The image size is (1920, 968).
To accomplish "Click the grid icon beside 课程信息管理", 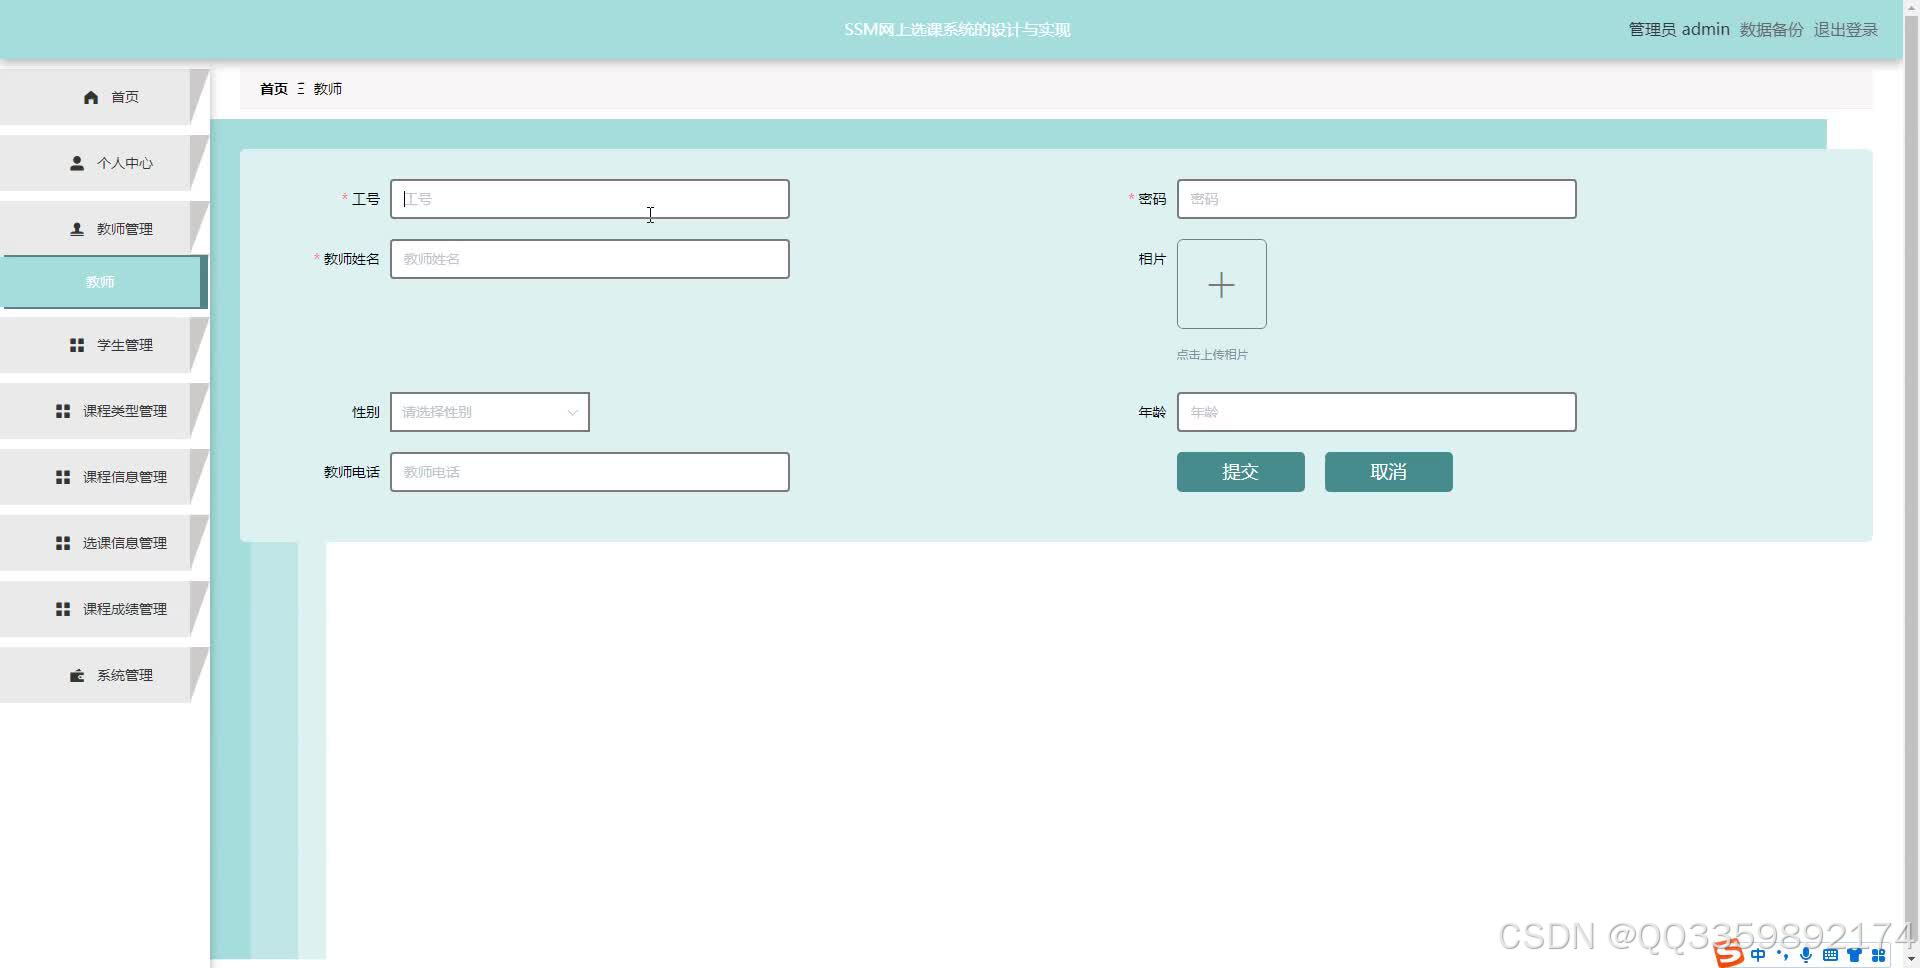I will 63,477.
